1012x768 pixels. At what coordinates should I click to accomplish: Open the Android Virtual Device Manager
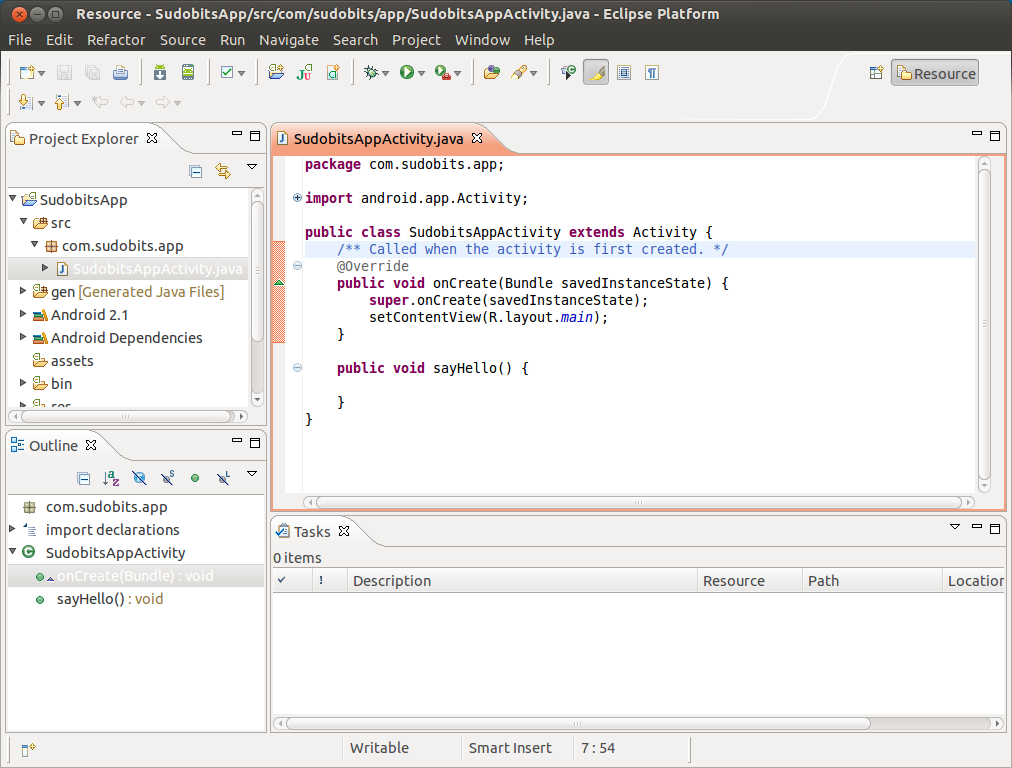[187, 73]
